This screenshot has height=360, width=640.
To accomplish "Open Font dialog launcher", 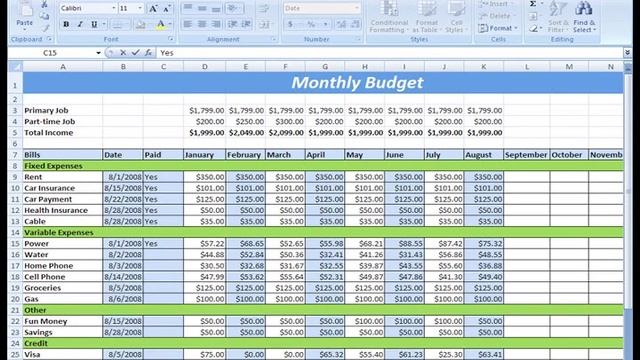I will point(171,39).
